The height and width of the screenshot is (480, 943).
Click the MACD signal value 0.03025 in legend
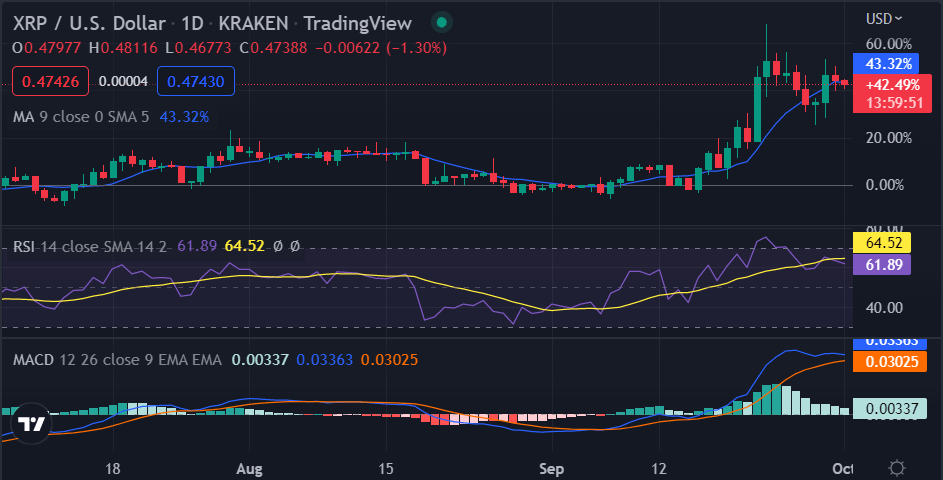pos(389,360)
